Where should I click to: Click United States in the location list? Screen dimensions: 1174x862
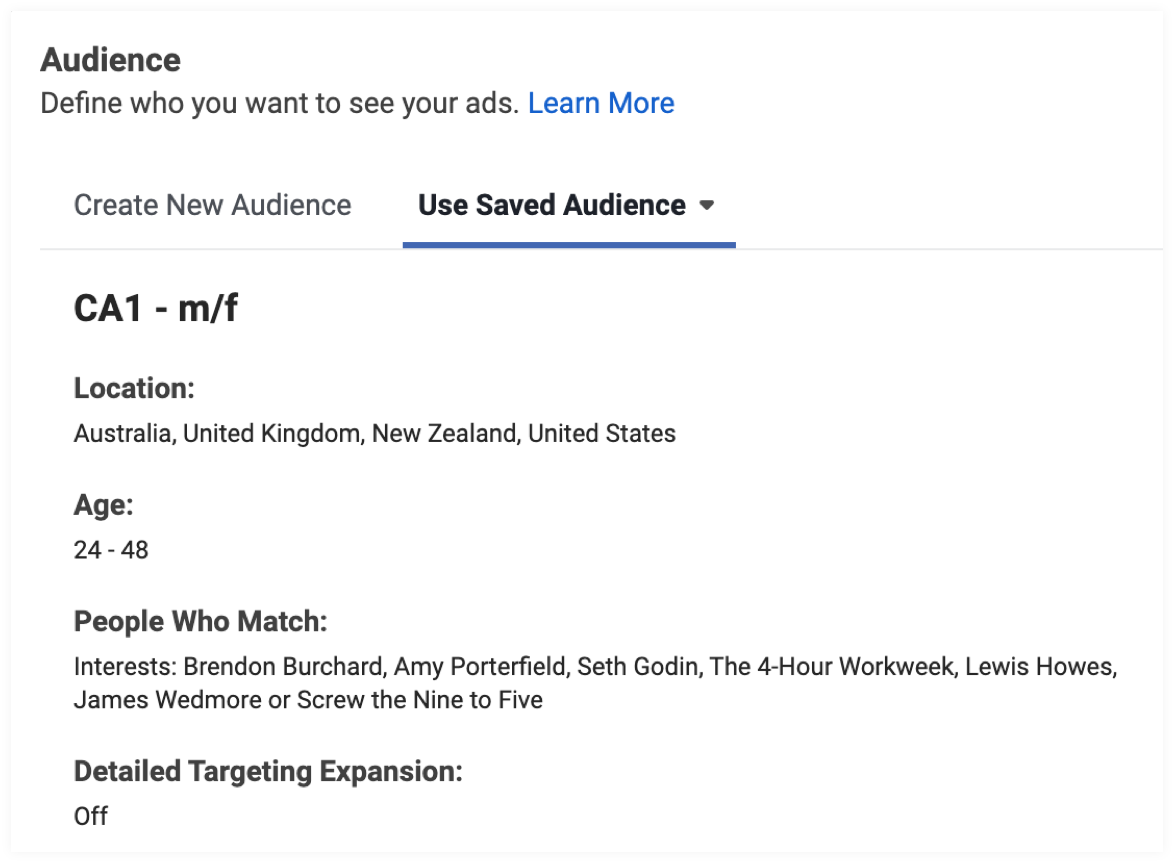(602, 433)
